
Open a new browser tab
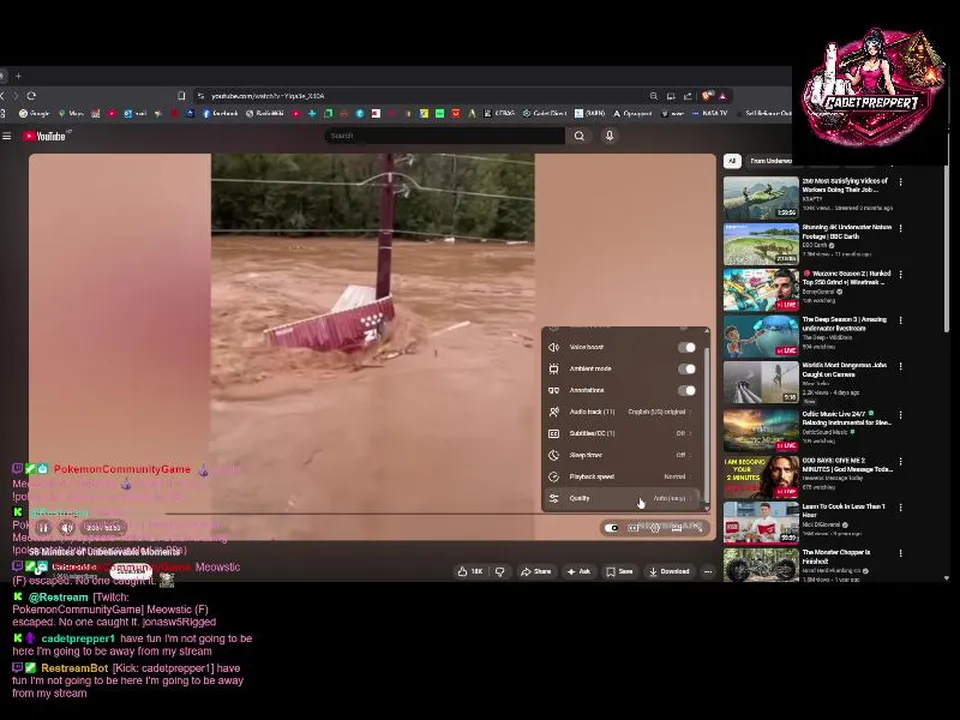coord(18,76)
